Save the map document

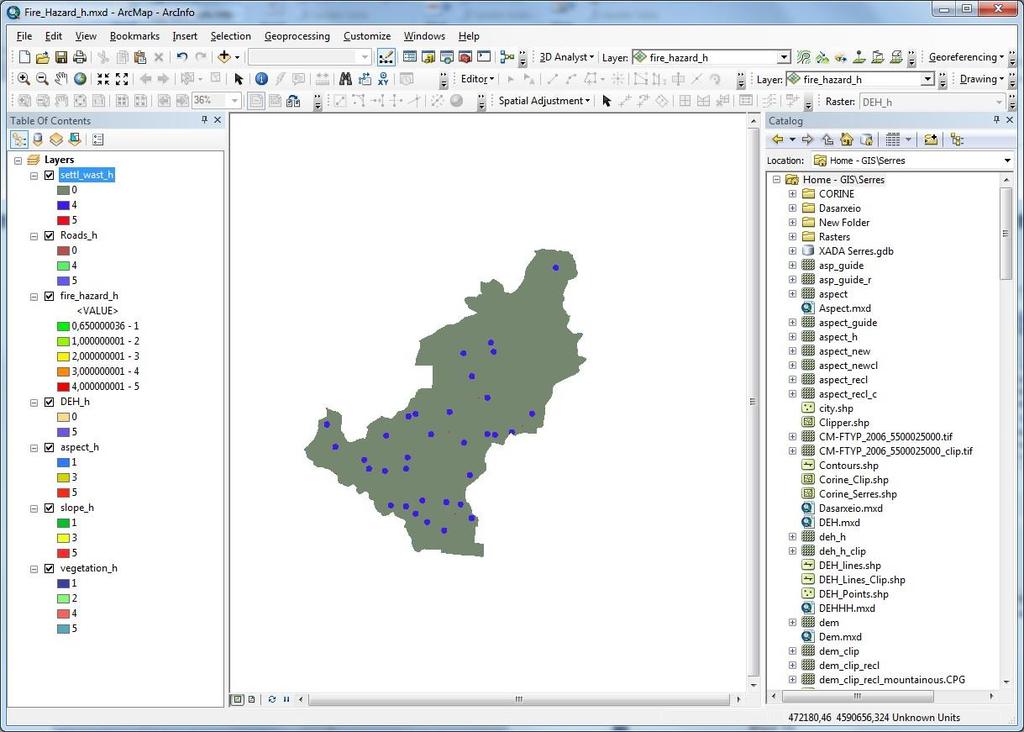point(61,57)
